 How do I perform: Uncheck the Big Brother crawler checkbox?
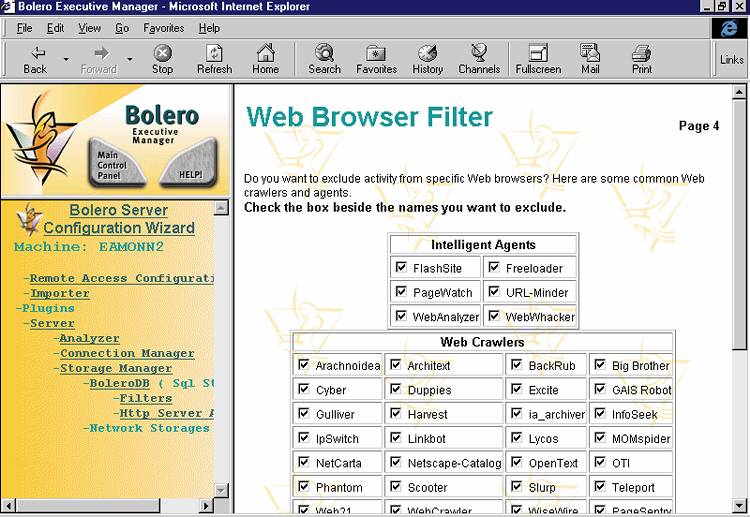click(598, 365)
